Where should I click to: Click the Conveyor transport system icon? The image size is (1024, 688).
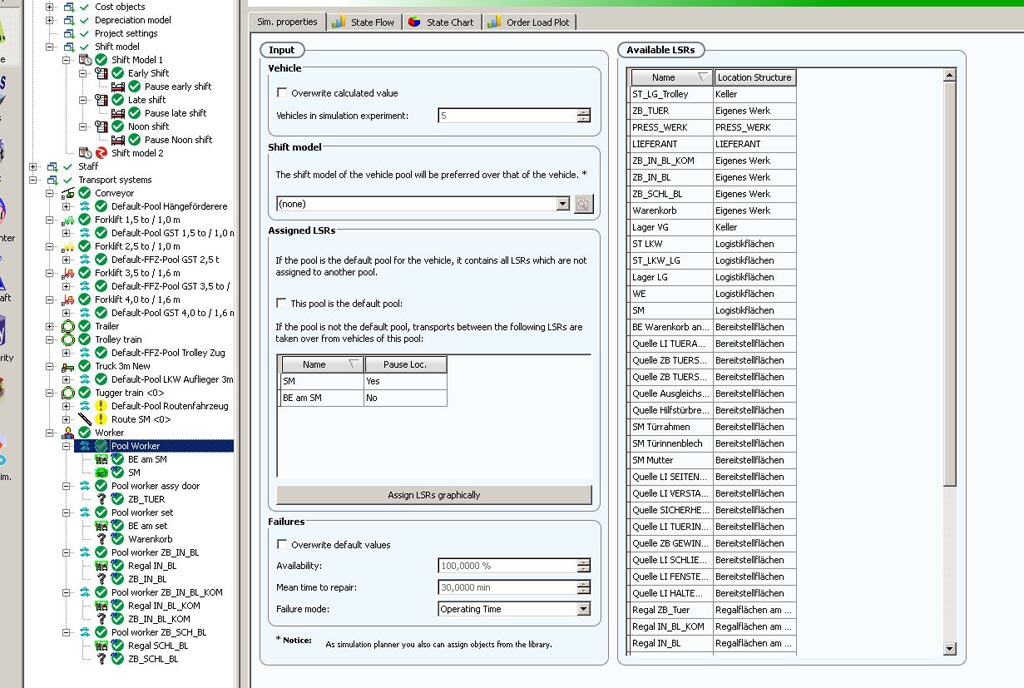68,193
